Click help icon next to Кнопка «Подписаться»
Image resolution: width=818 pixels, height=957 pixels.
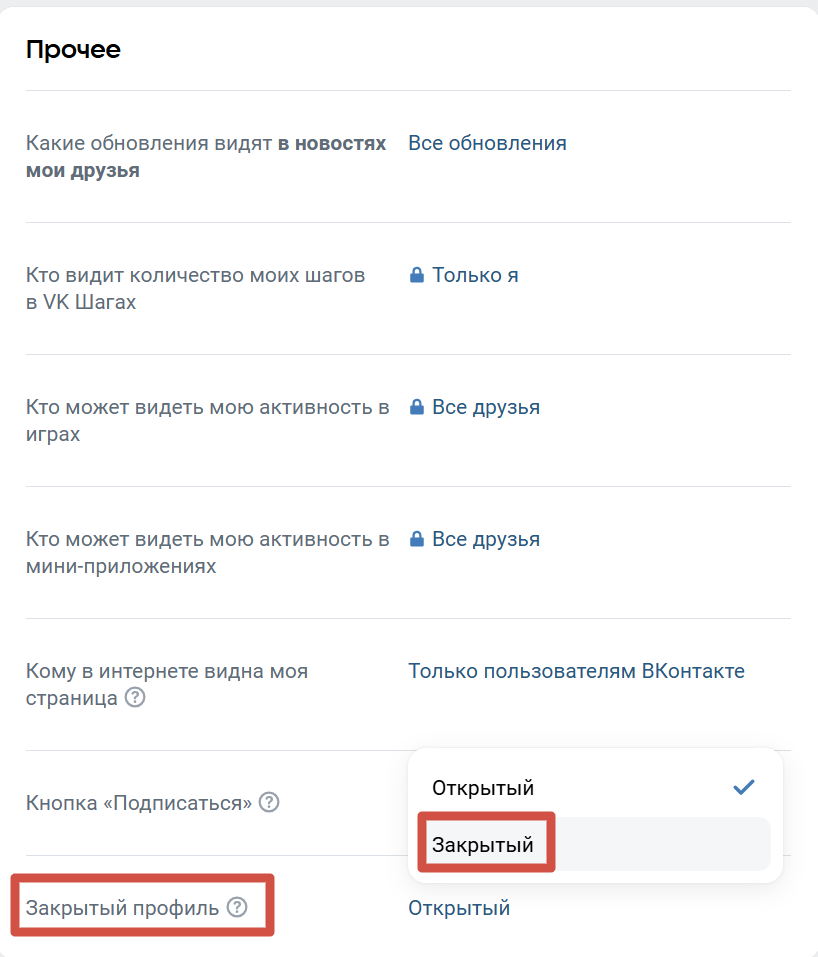point(269,802)
